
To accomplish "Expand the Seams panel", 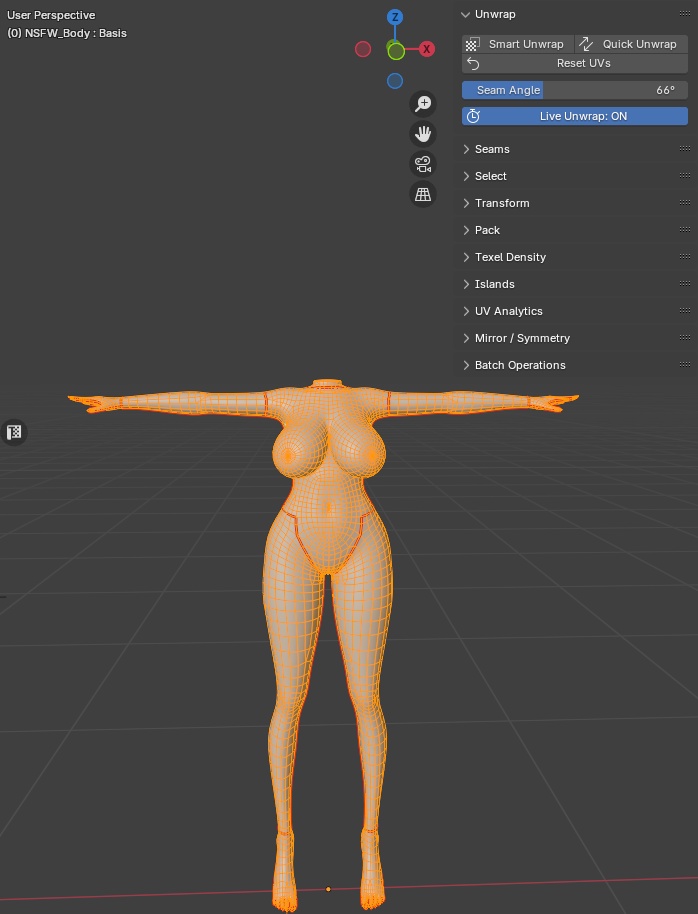I will pos(466,149).
